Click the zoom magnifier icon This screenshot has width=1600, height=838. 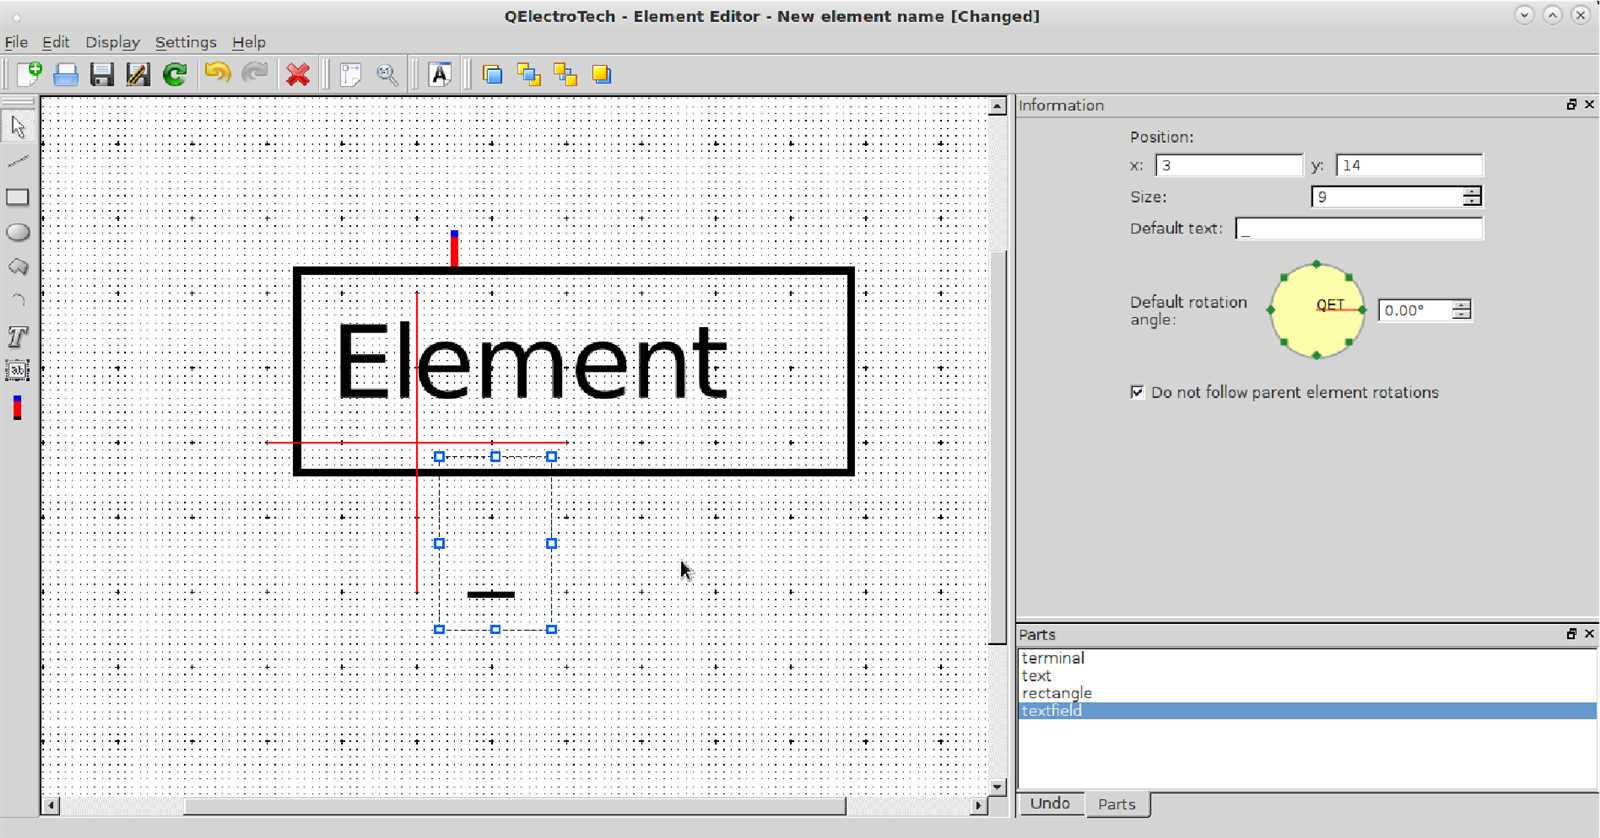pos(387,74)
